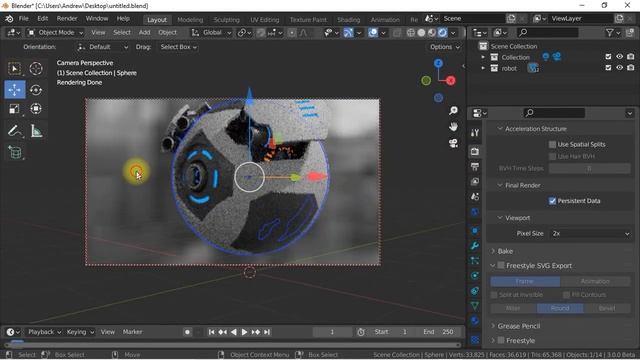Open the Global orientation dropdown

point(211,33)
